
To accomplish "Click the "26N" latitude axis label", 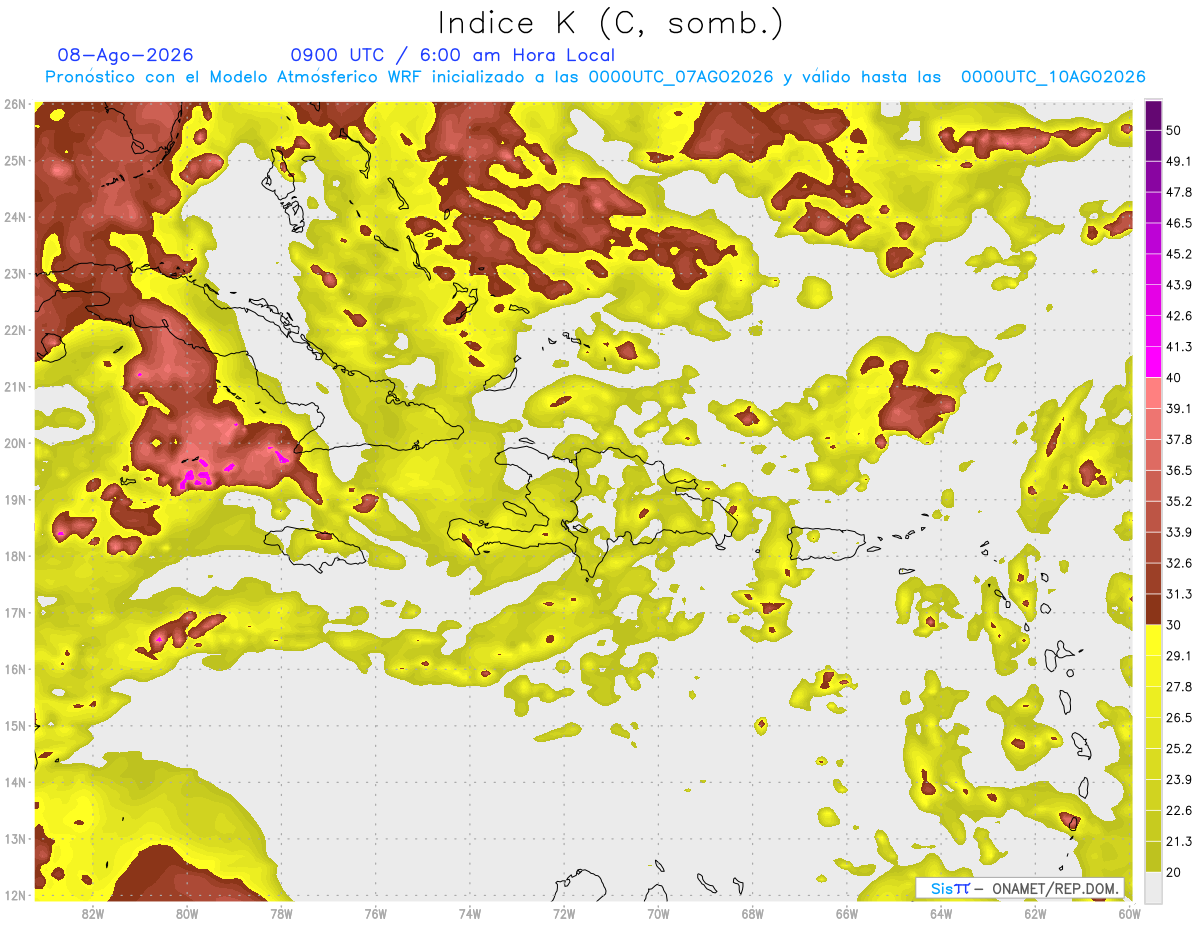I will click(x=15, y=104).
